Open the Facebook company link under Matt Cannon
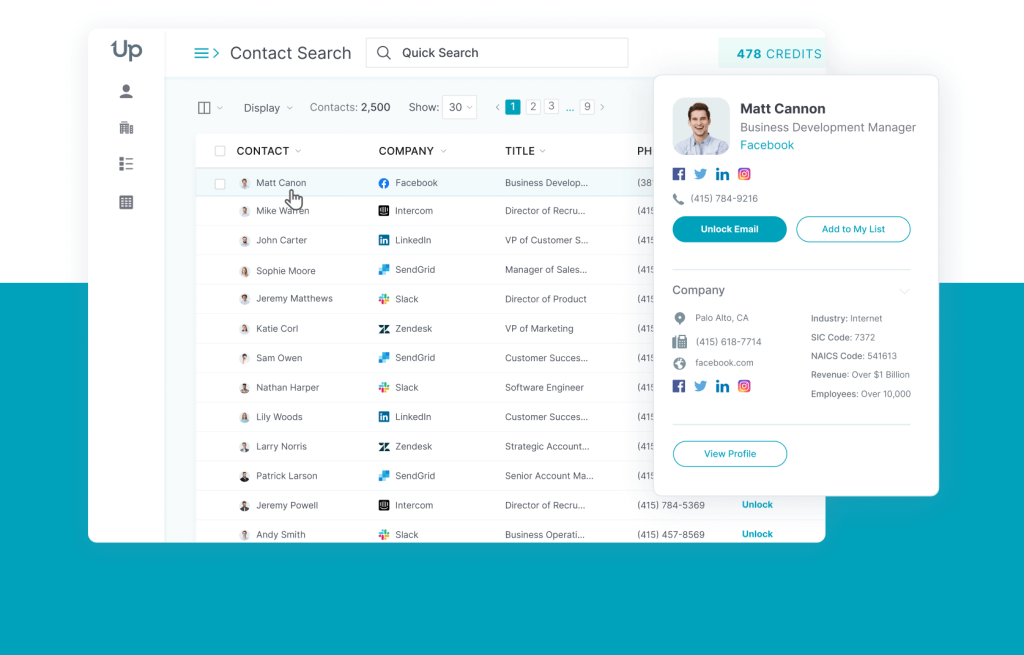1024x655 pixels. click(x=767, y=145)
